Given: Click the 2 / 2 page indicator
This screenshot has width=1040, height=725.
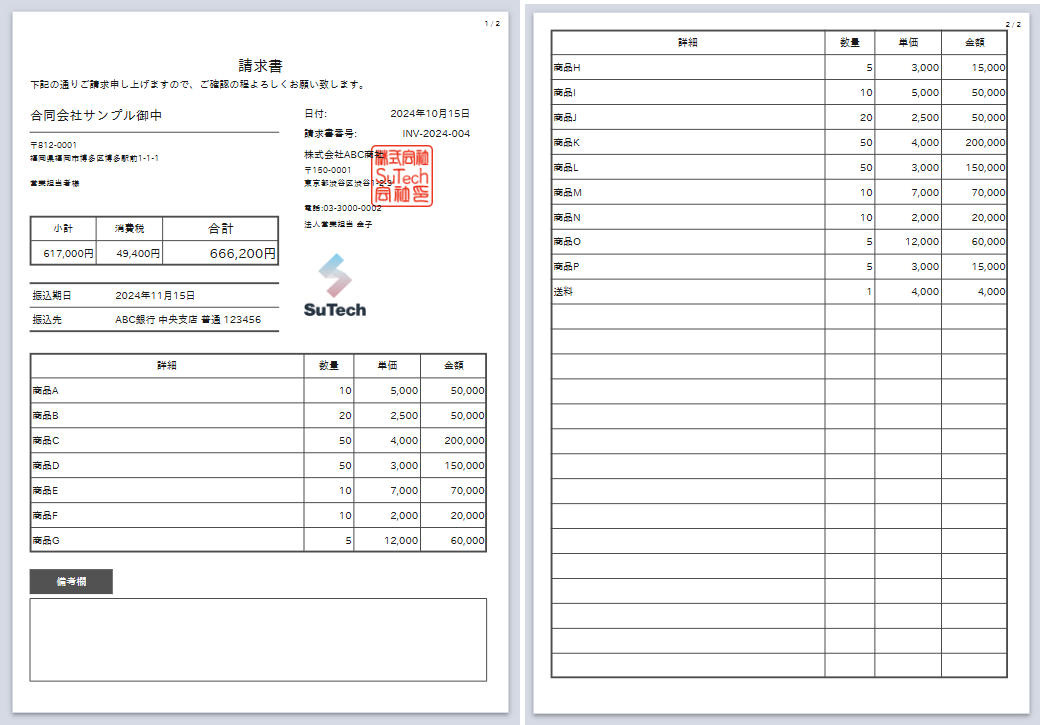Looking at the screenshot, I should click(1013, 24).
